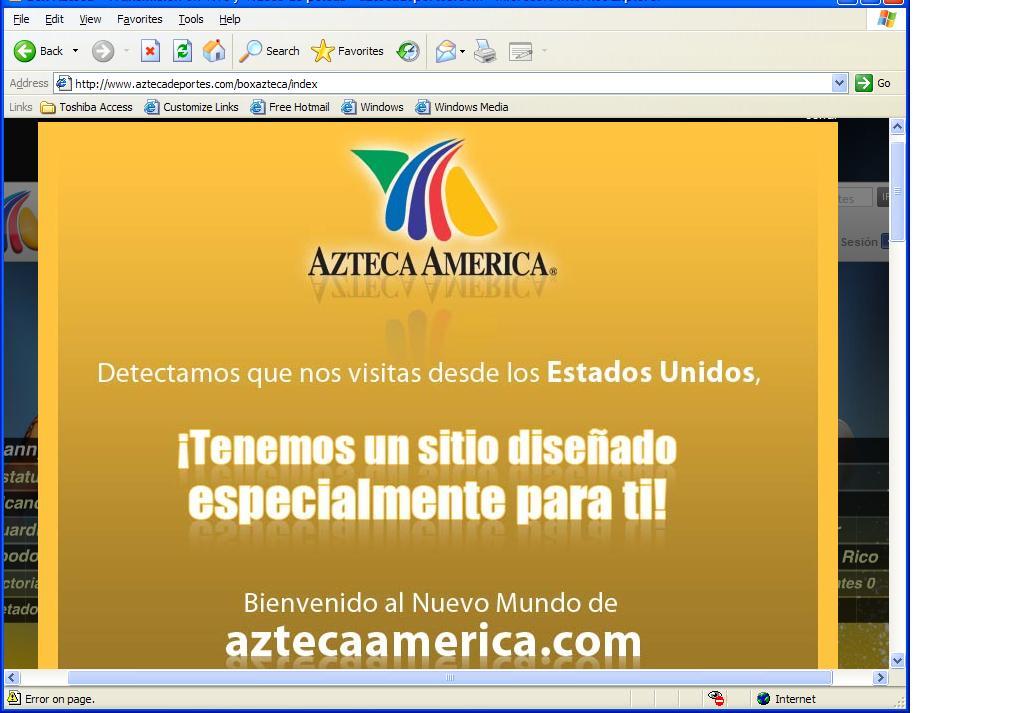Open the Edit menu
This screenshot has height=713, width=1024.
point(54,19)
